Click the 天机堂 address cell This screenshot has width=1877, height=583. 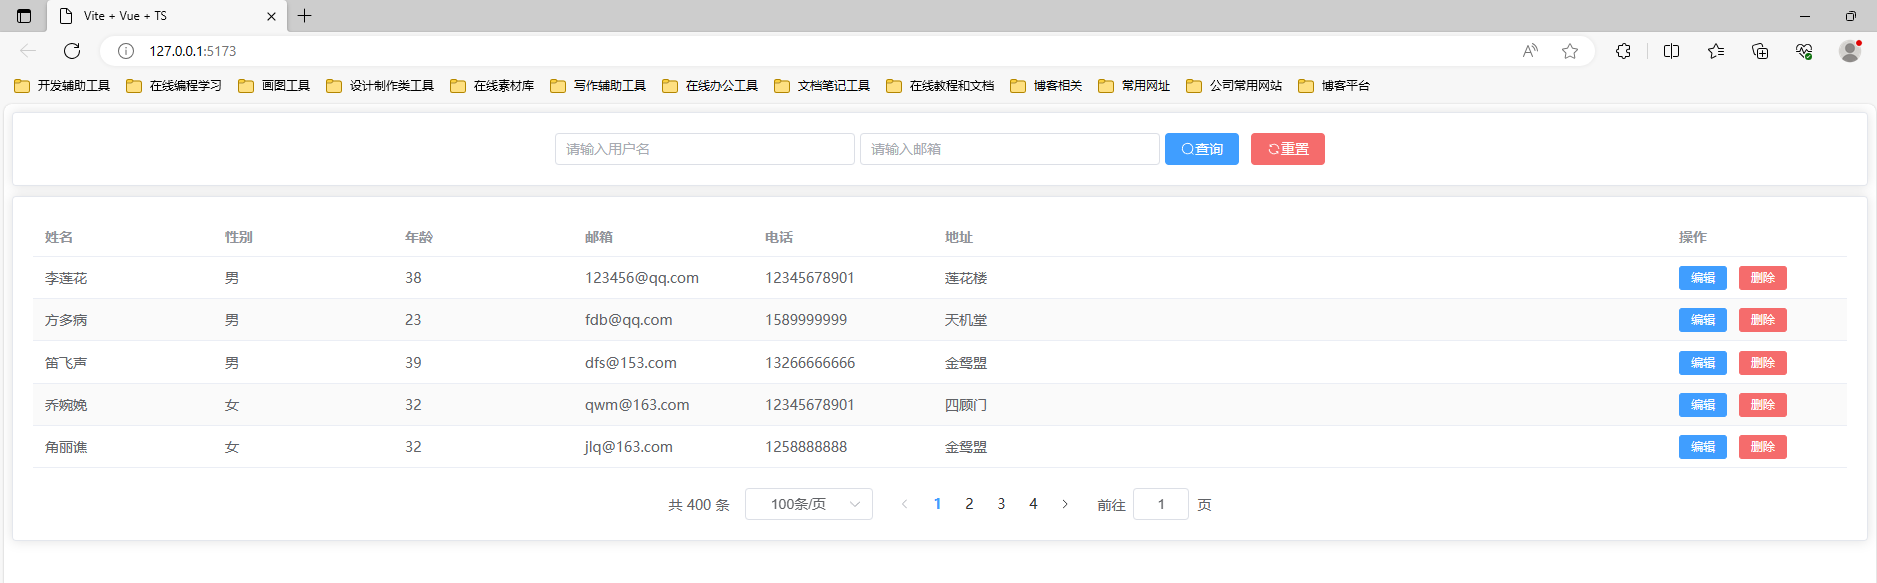966,320
